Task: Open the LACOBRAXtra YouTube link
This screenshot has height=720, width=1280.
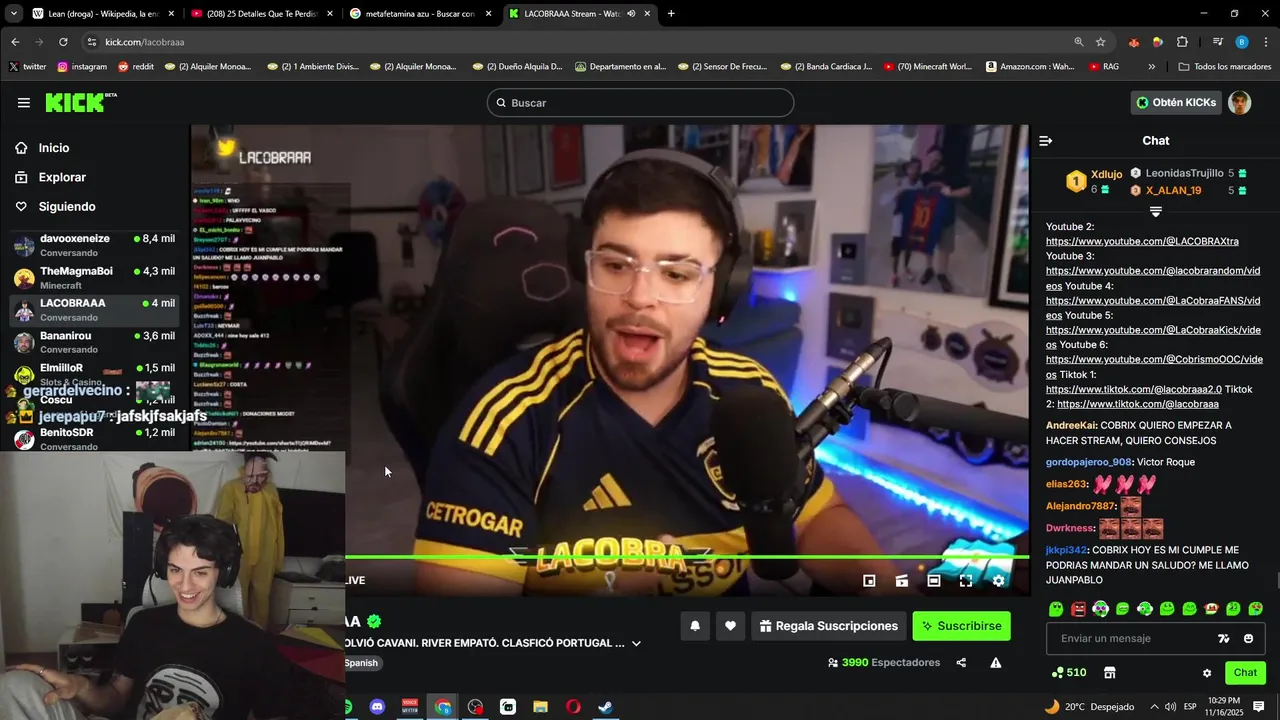Action: (x=1142, y=242)
